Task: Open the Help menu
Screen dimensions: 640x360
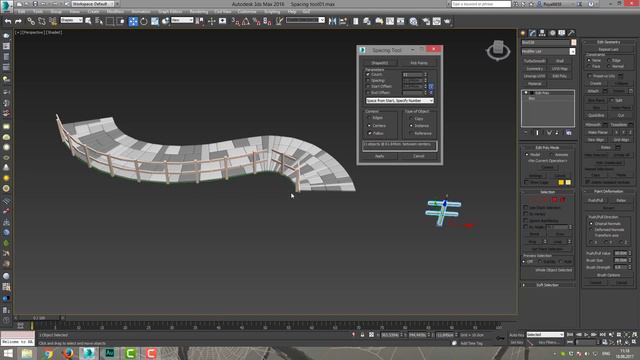Action: tap(291, 12)
